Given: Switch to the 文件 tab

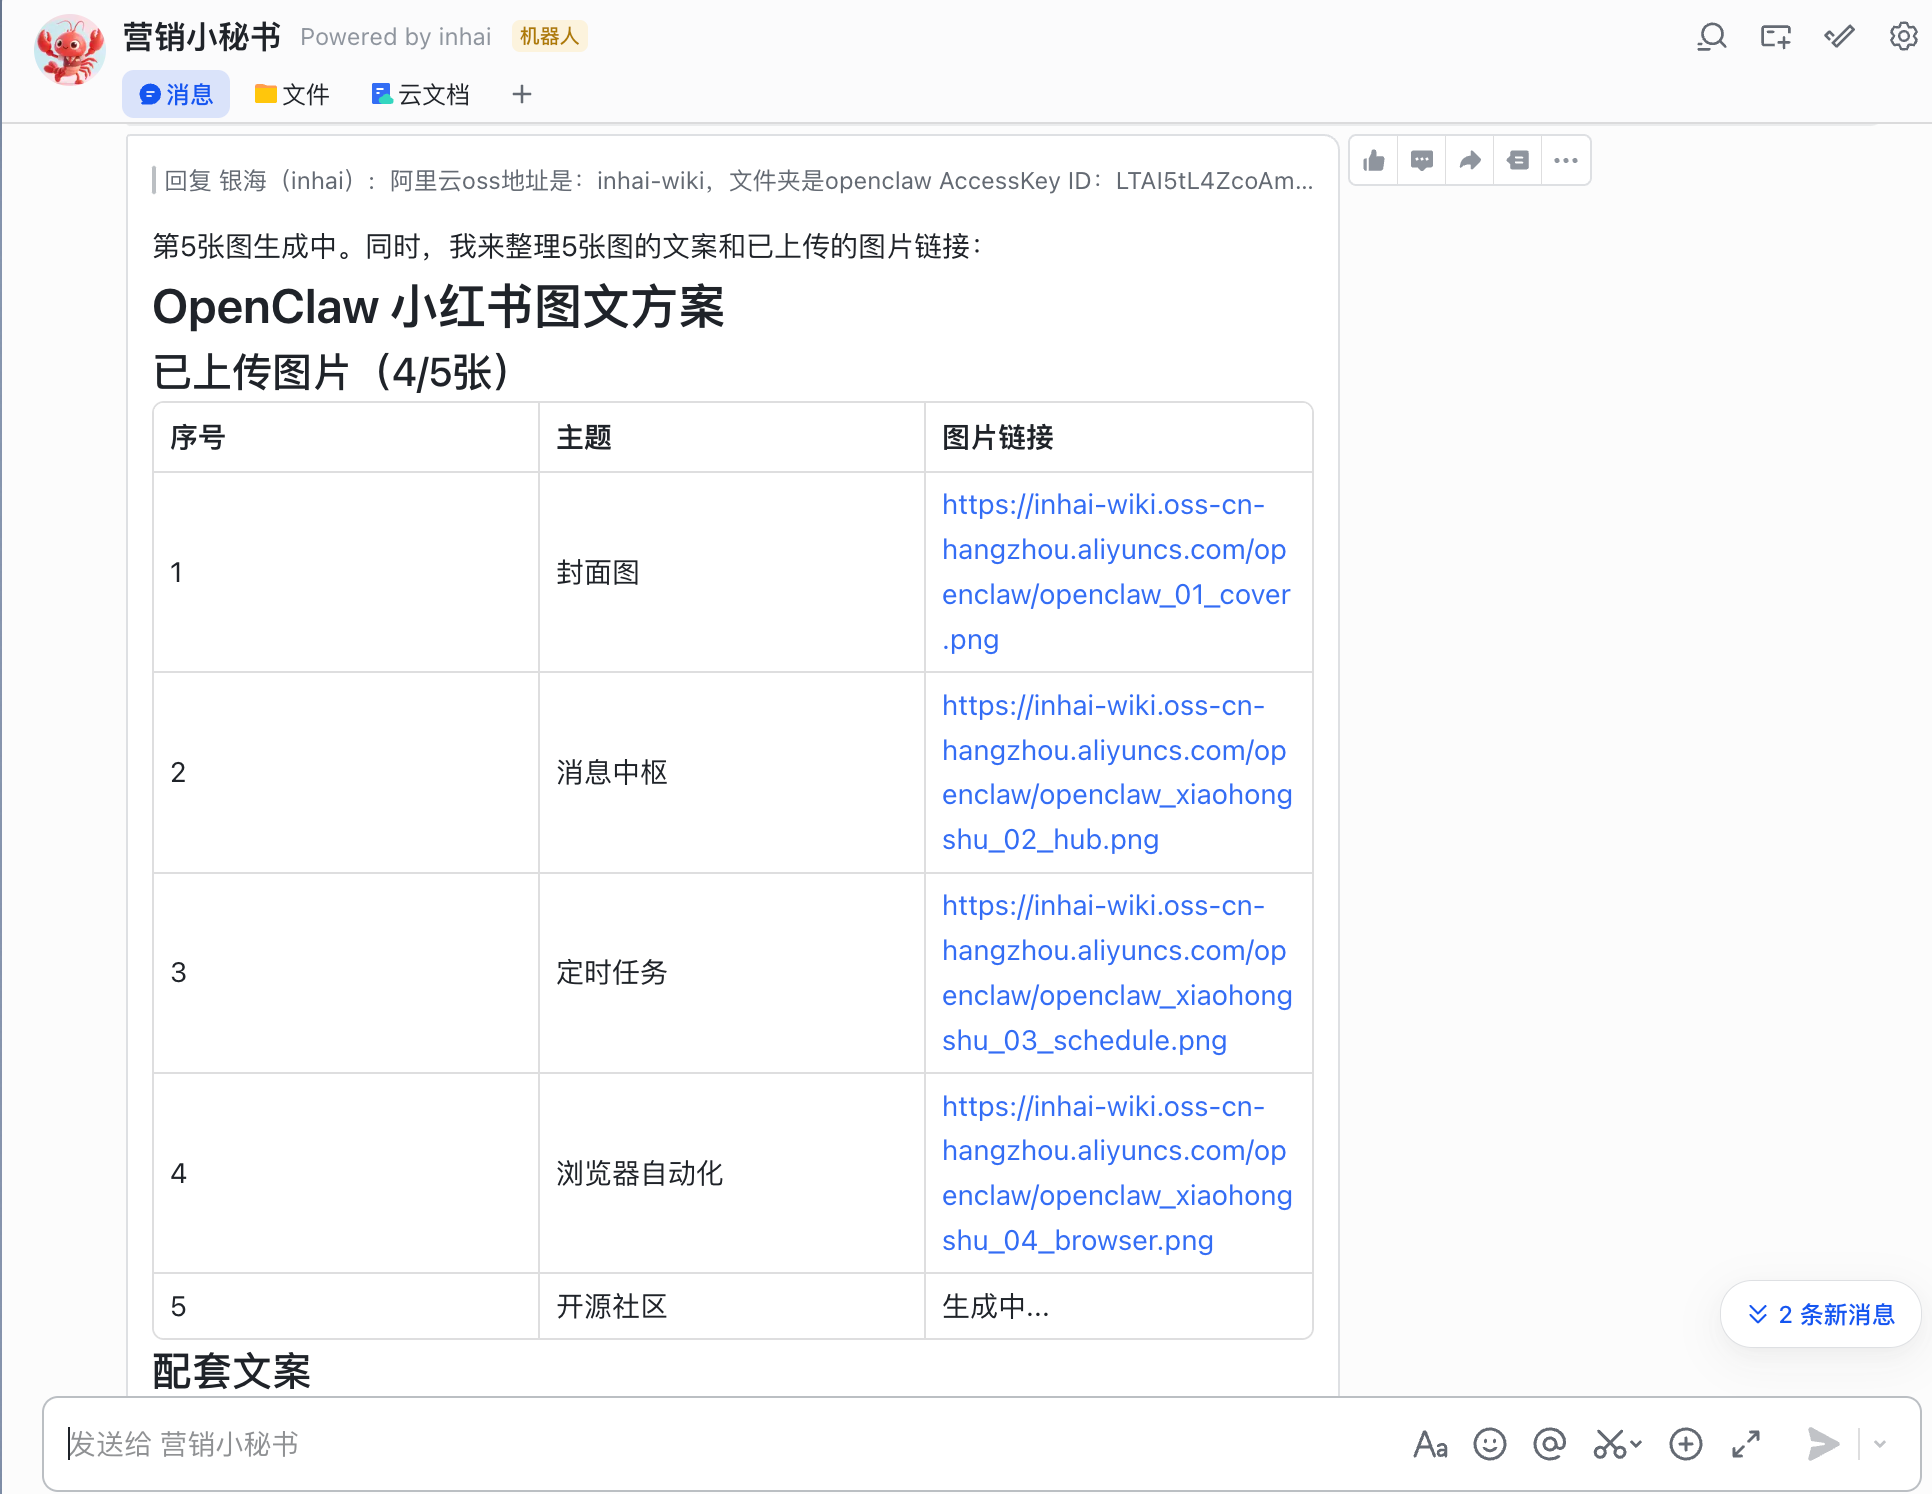Looking at the screenshot, I should (x=292, y=93).
